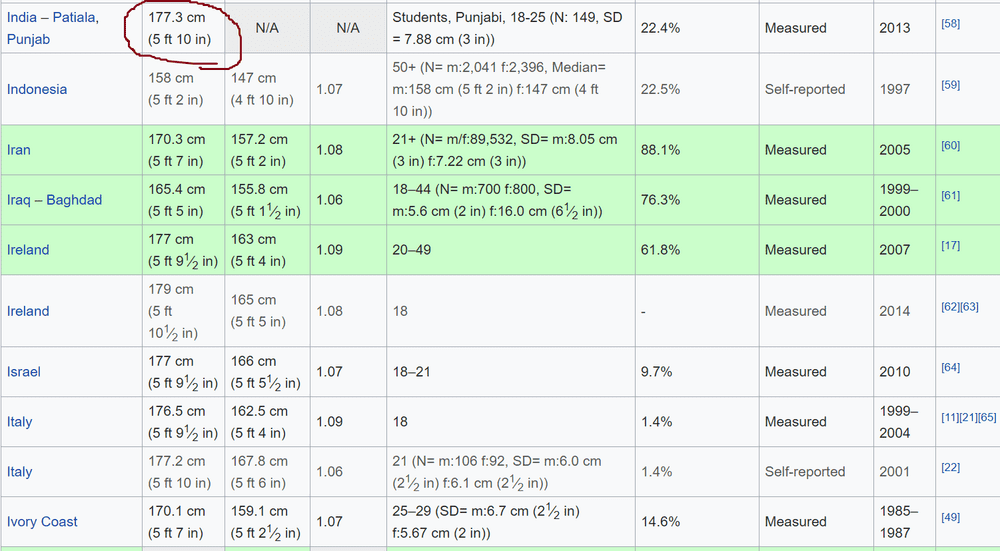Image resolution: width=1000 pixels, height=551 pixels.
Task: Click the Italy link in the self-reported row
Action: 19,472
